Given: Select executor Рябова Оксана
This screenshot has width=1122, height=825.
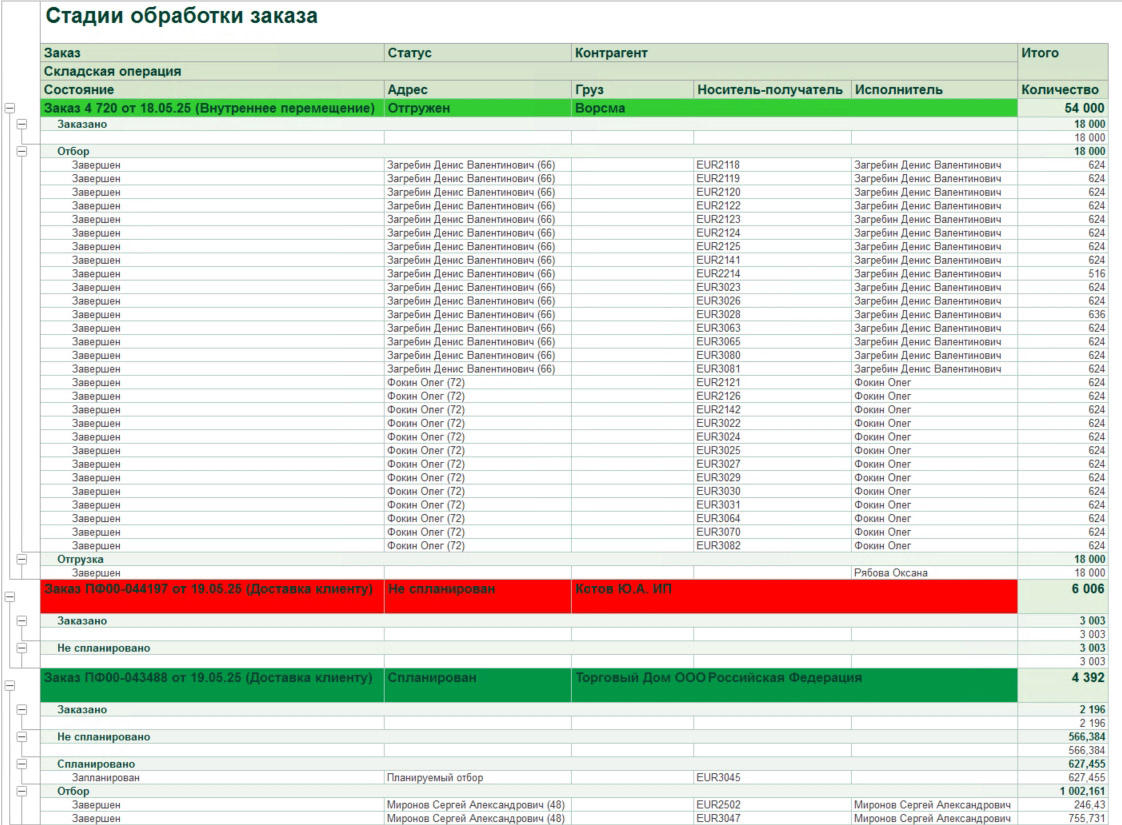Looking at the screenshot, I should tap(935, 572).
